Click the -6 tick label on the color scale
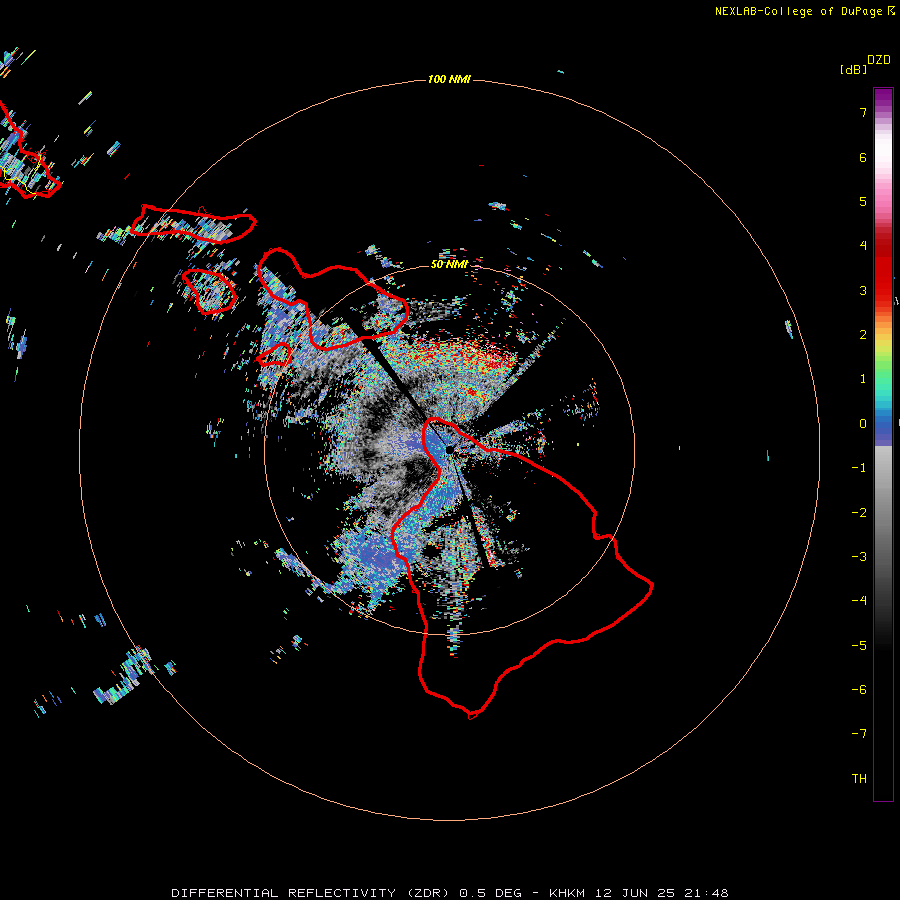900x900 pixels. coord(859,690)
